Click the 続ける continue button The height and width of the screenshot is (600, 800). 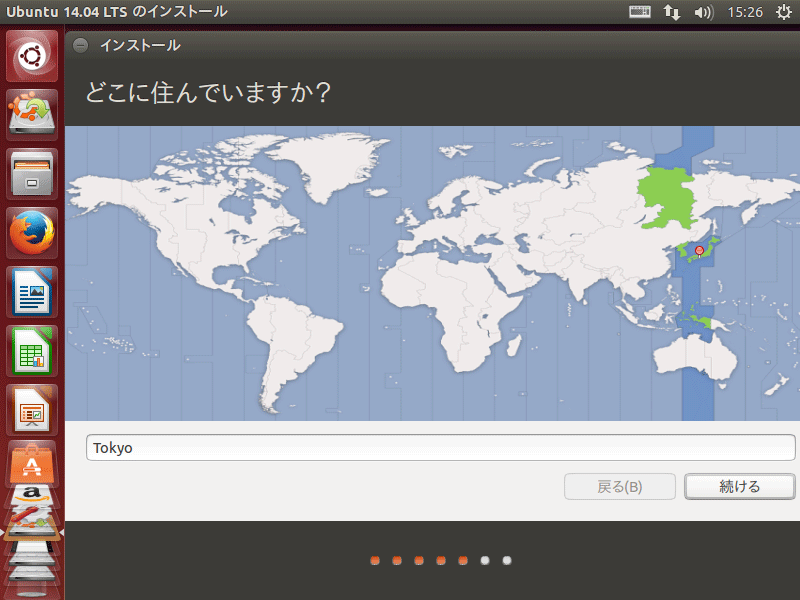pos(739,487)
